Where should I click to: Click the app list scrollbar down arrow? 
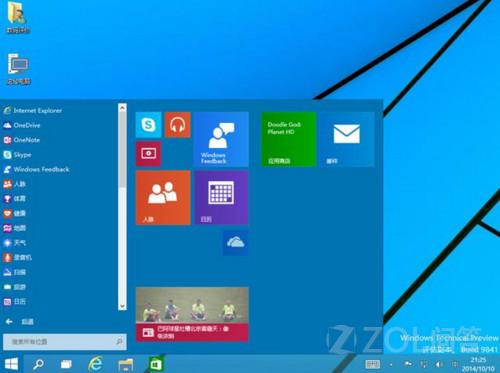click(x=122, y=306)
